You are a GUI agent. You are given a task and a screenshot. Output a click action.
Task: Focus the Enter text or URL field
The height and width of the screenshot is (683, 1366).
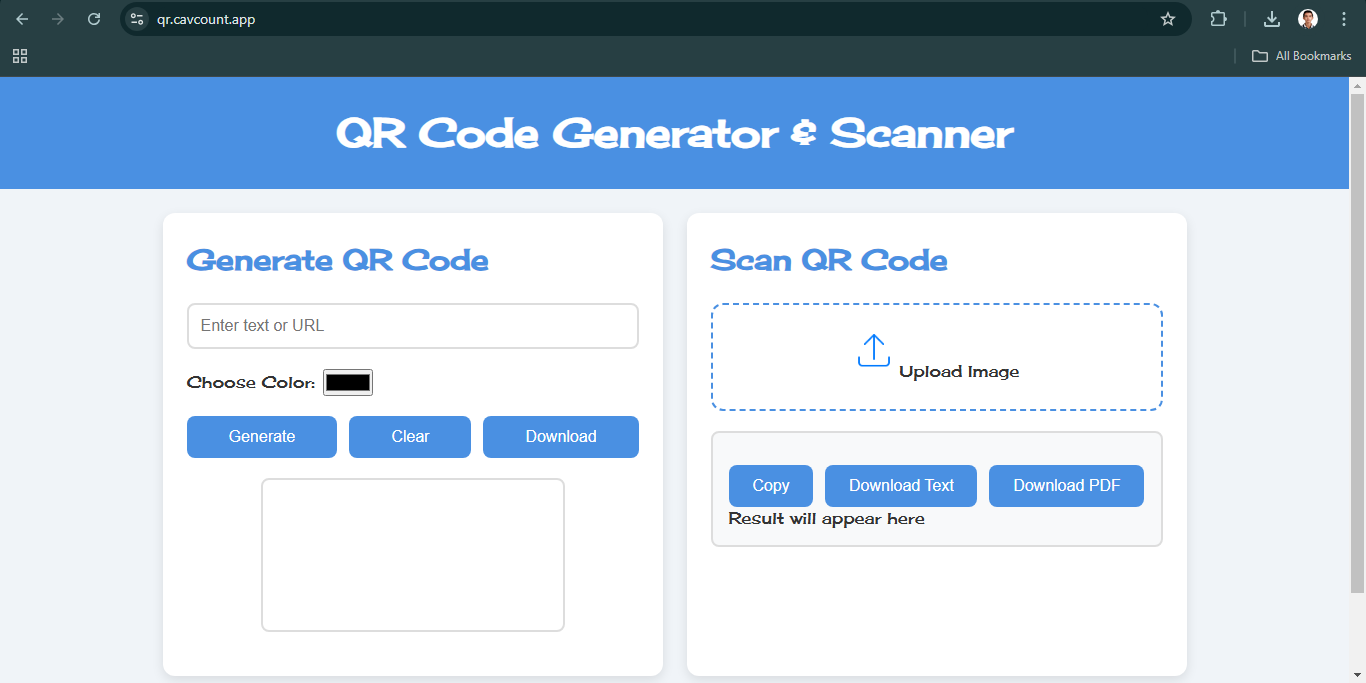point(412,326)
